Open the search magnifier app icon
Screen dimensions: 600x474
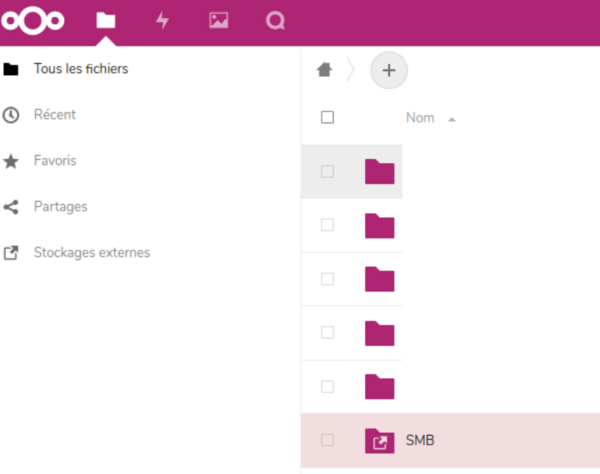(x=276, y=21)
